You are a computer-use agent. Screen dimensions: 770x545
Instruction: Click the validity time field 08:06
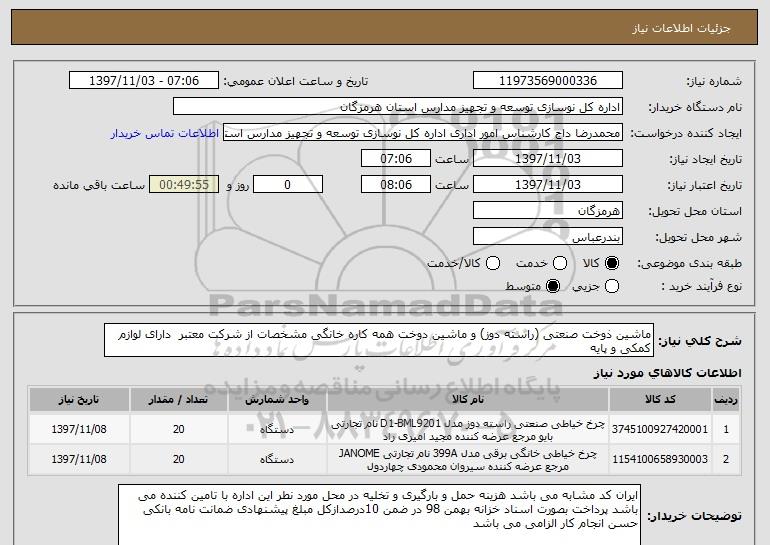[396, 185]
